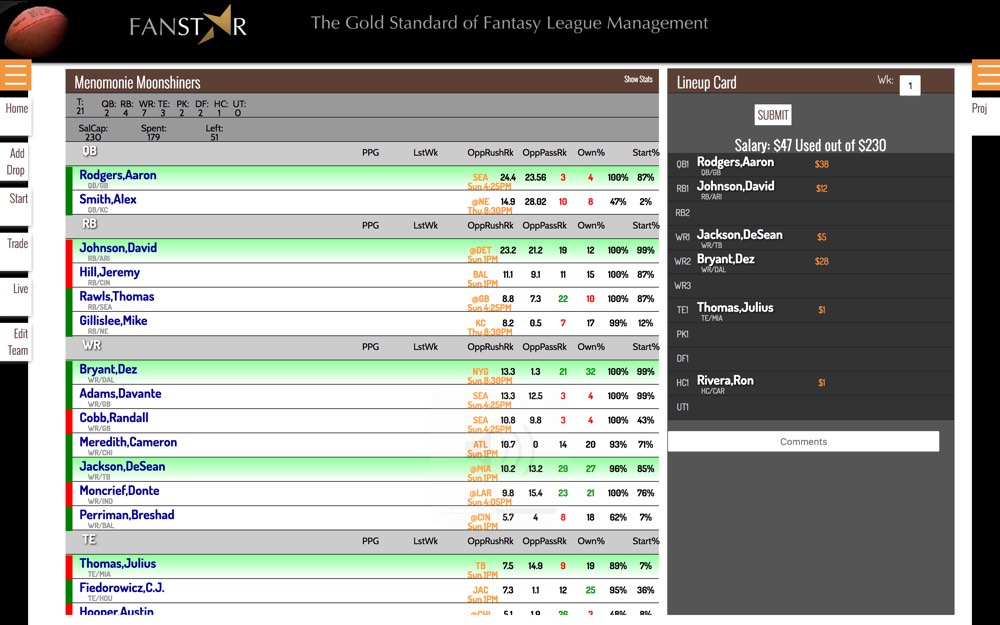
Task: Click the $38 salary next to Rodgers,Aaron
Action: point(821,164)
